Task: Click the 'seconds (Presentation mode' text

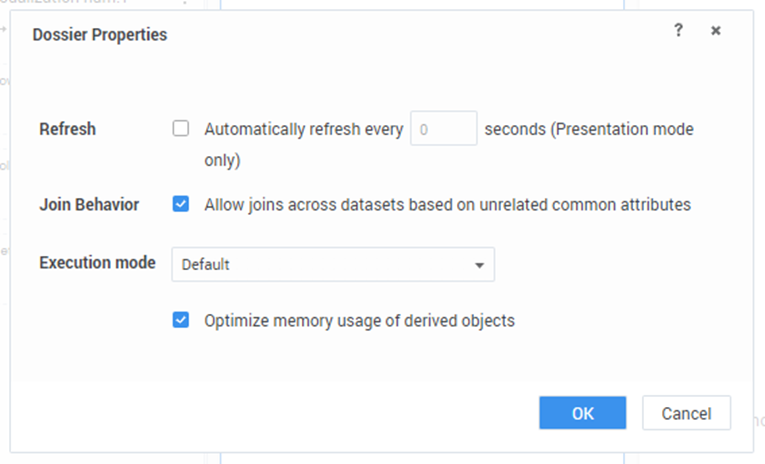Action: pyautogui.click(x=589, y=129)
